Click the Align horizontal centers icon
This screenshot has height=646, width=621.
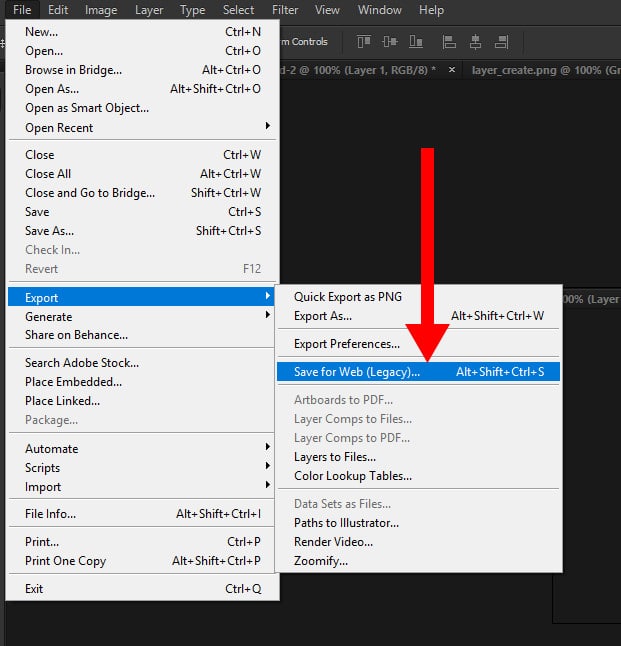(476, 42)
